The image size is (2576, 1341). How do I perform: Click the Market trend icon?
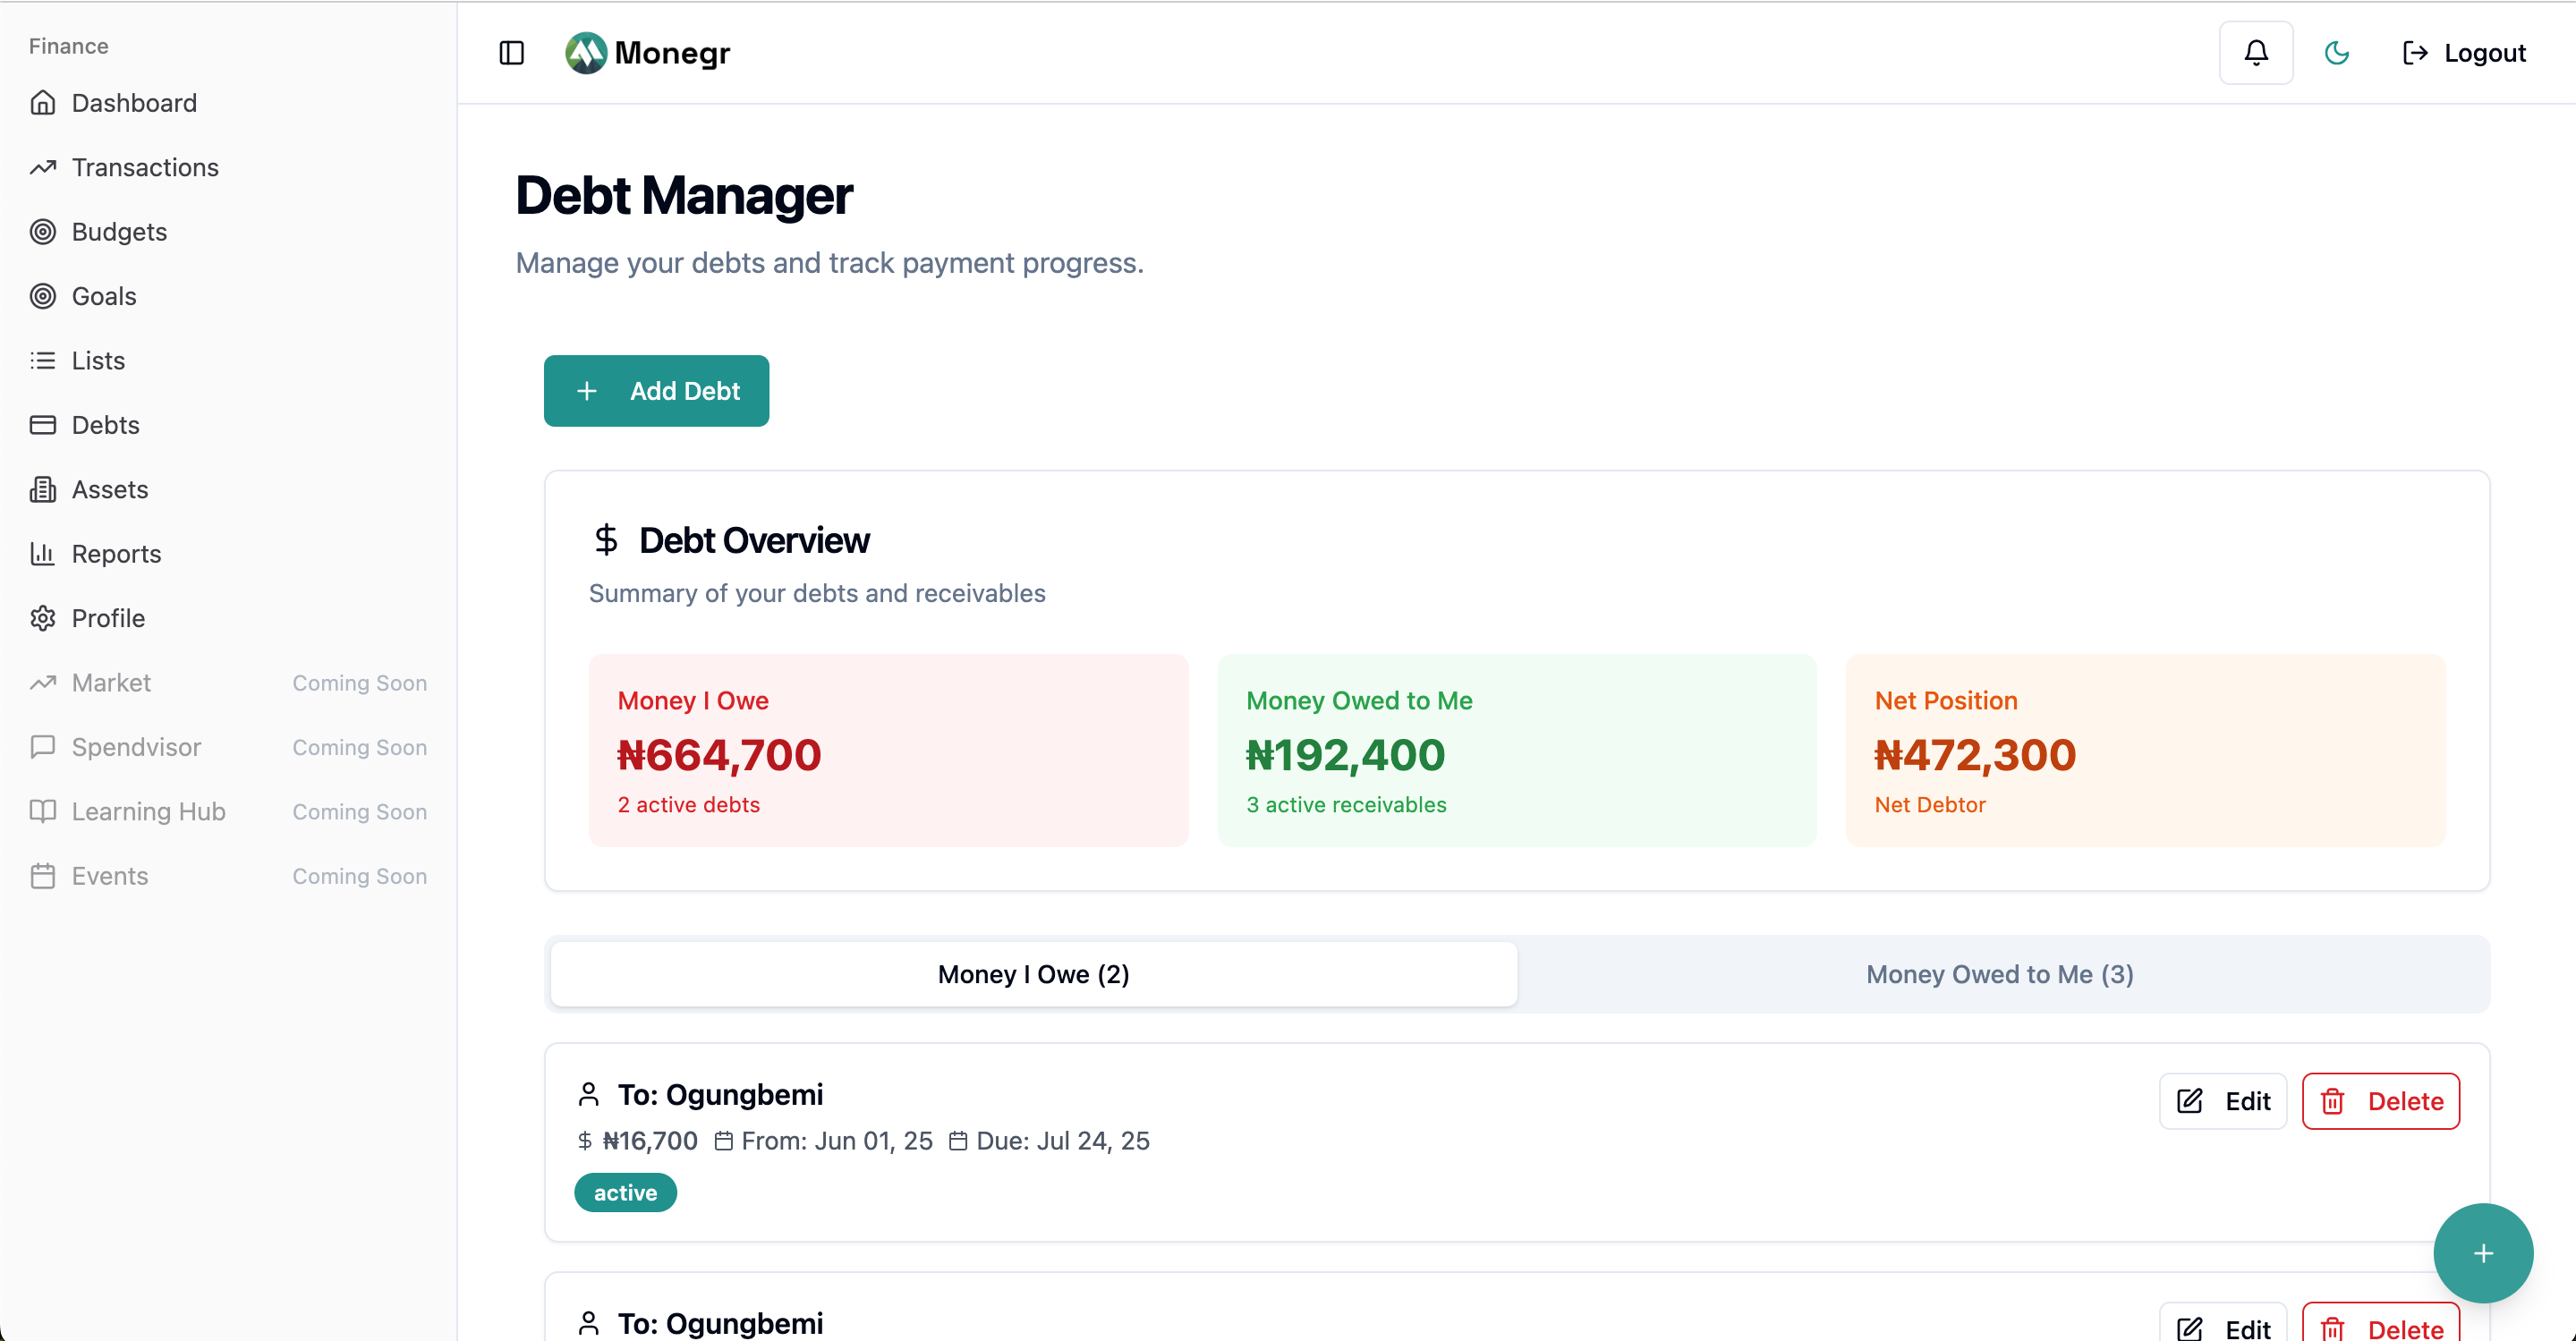tap(43, 683)
